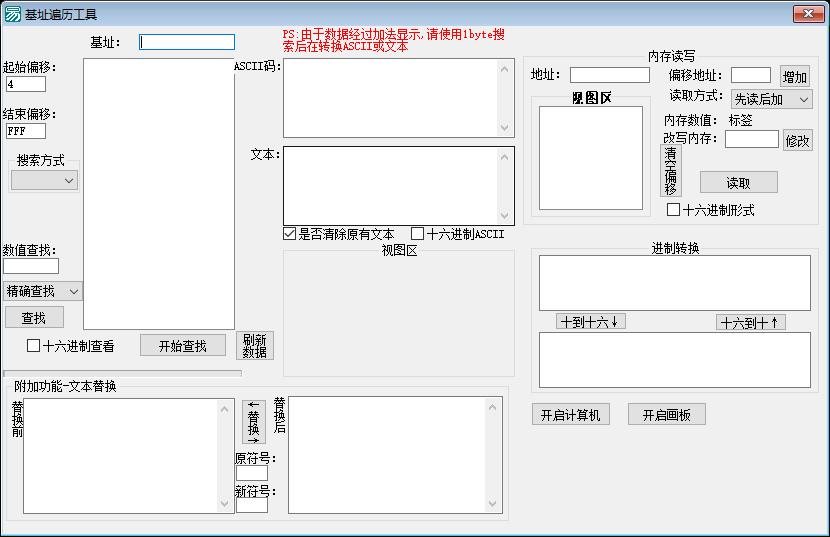
Task: Click the 刷新数据 button
Action: (255, 346)
